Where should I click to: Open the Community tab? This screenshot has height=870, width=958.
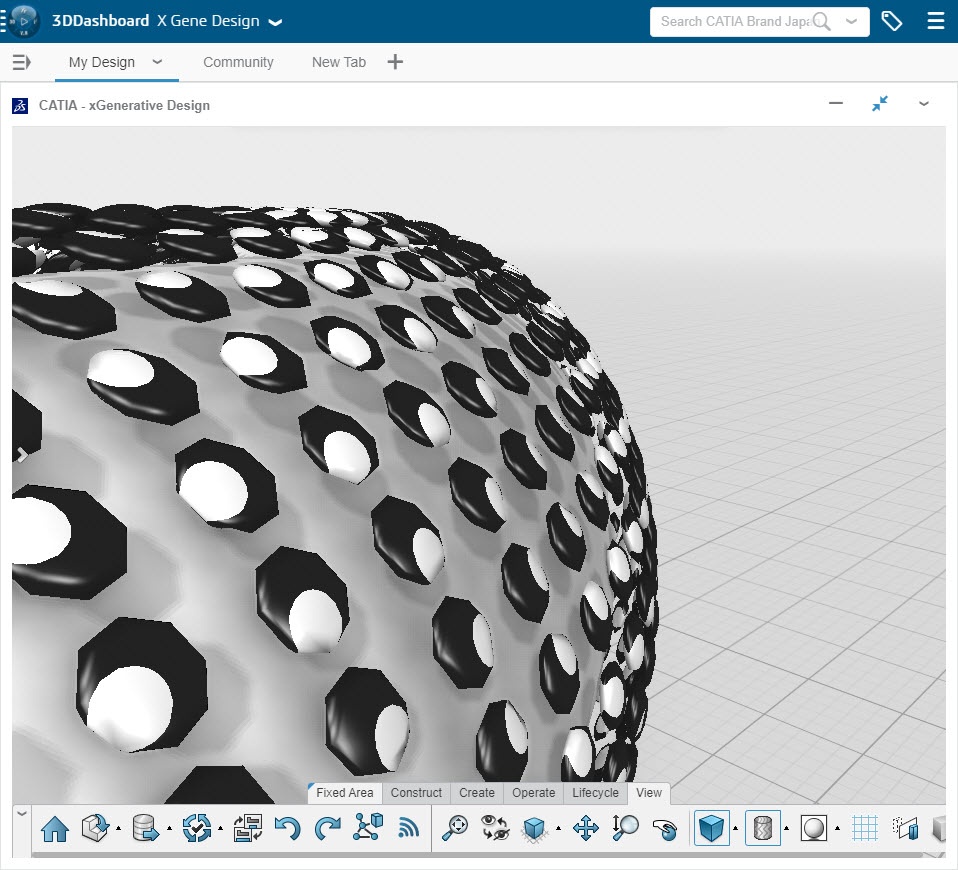click(x=238, y=62)
